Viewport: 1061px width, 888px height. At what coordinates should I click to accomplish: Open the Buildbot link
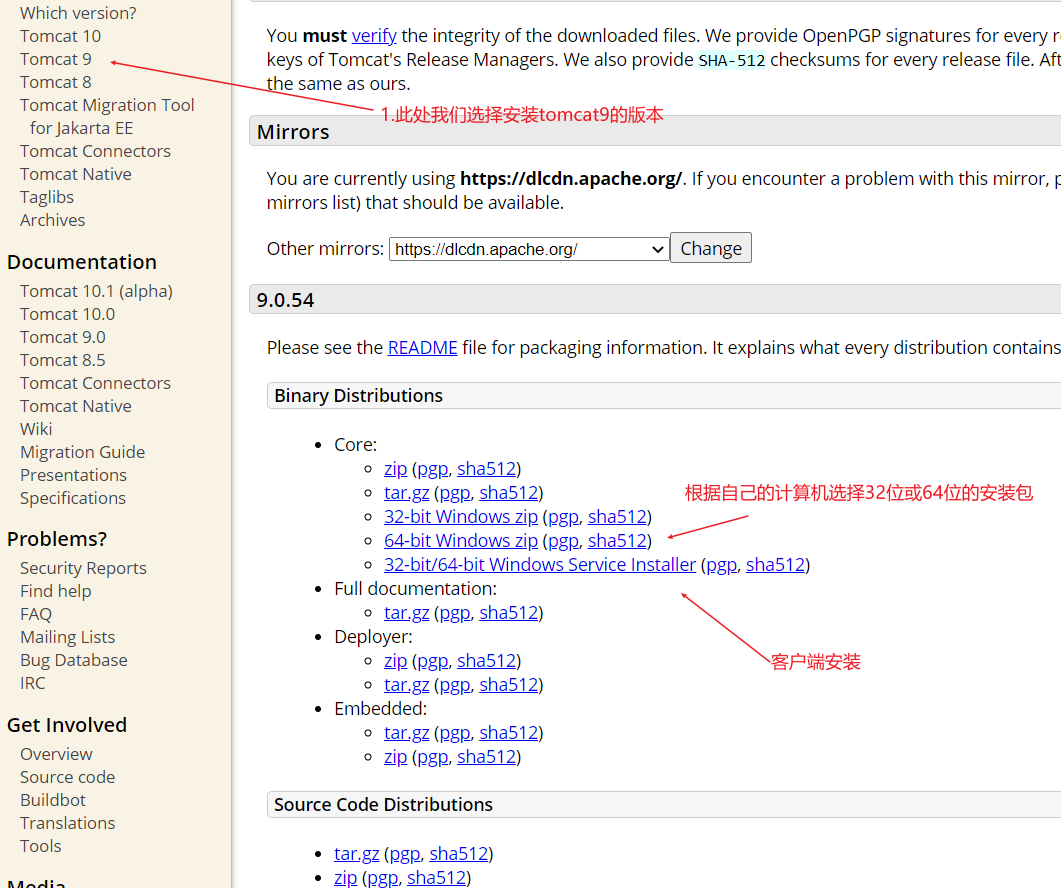pyautogui.click(x=53, y=800)
